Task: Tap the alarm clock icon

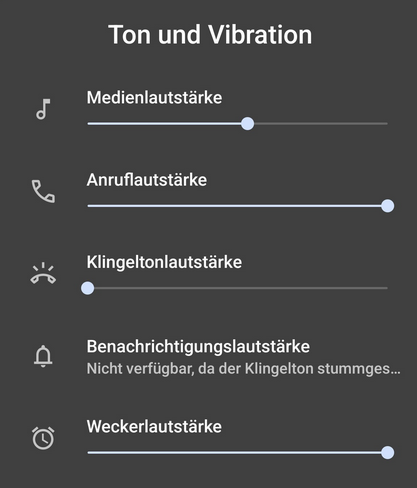Action: 43,438
